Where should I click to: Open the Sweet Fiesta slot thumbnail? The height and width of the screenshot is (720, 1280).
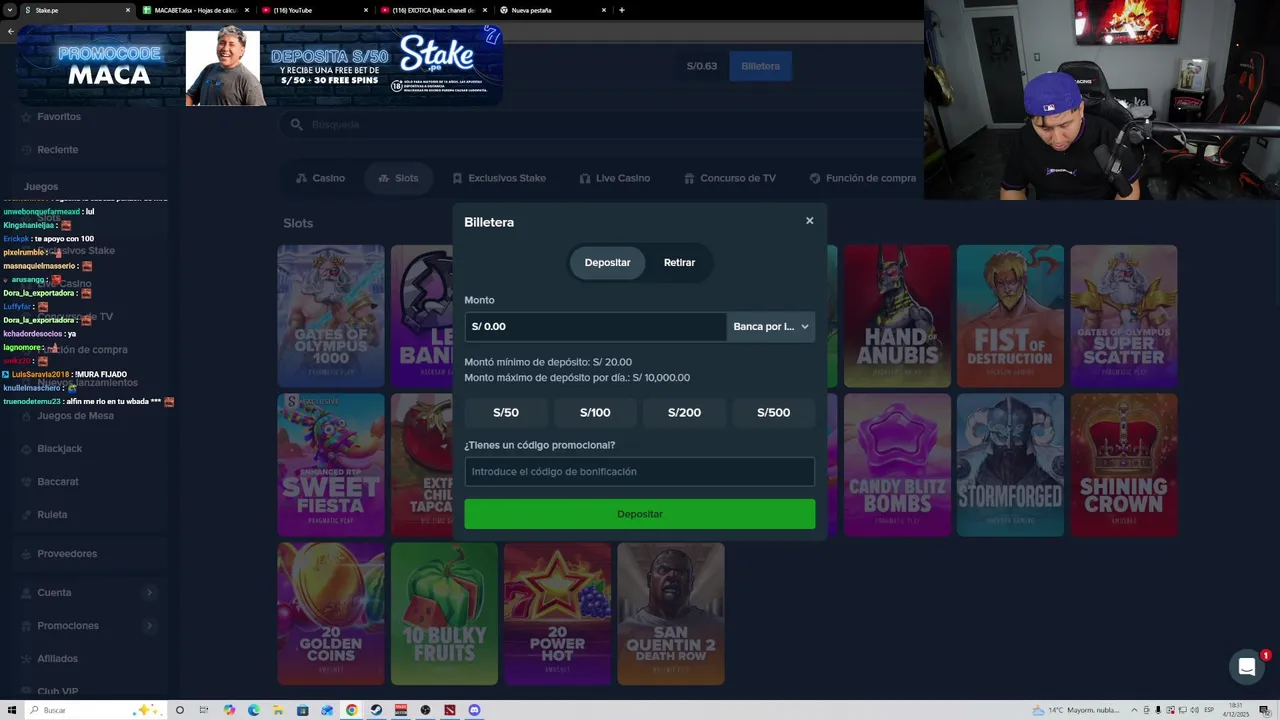[331, 465]
